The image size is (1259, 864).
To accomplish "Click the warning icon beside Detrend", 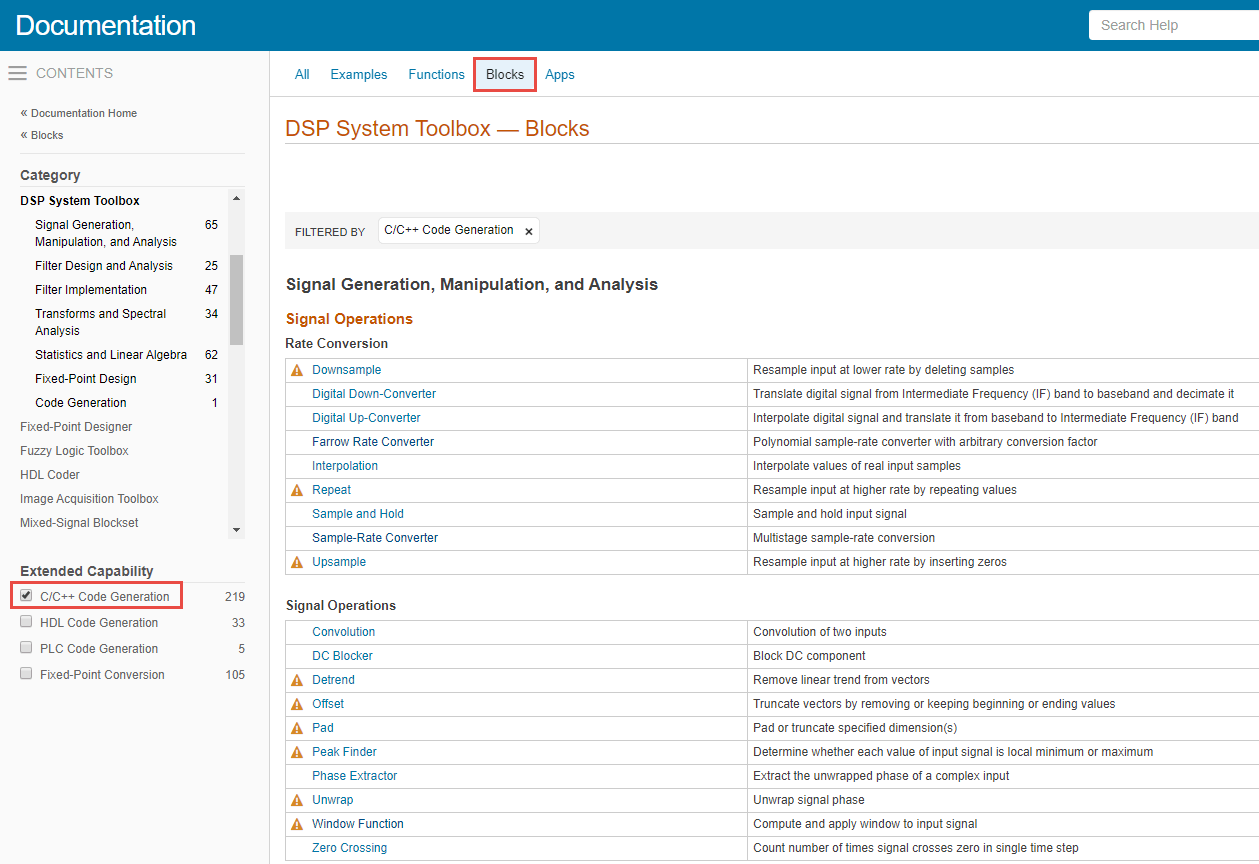I will (297, 679).
